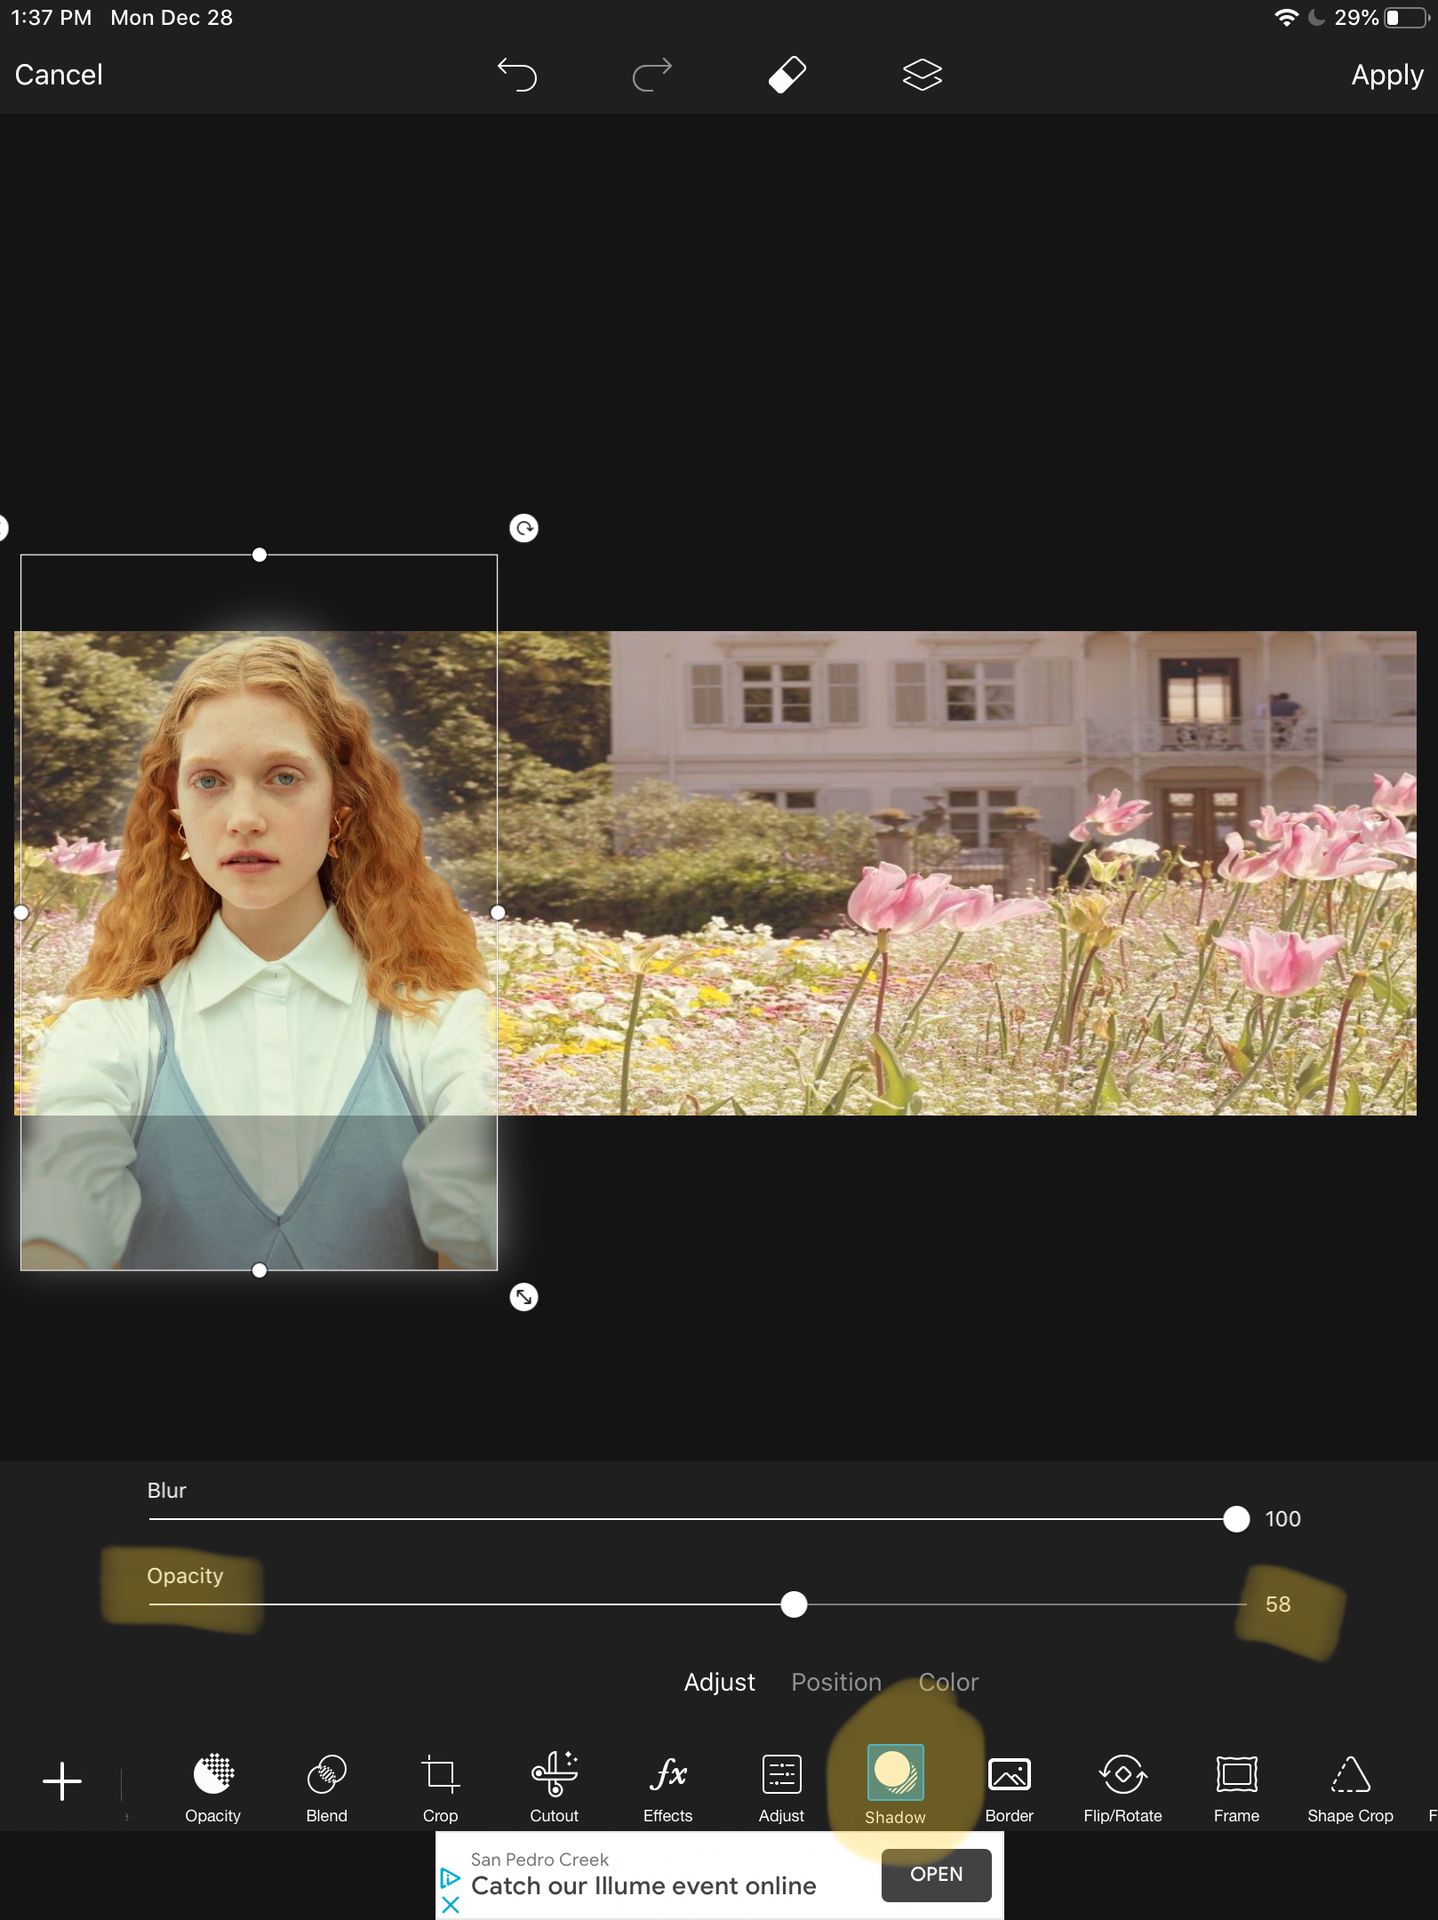Switch to the Position shadow tab
The width and height of the screenshot is (1438, 1920).
coord(836,1682)
